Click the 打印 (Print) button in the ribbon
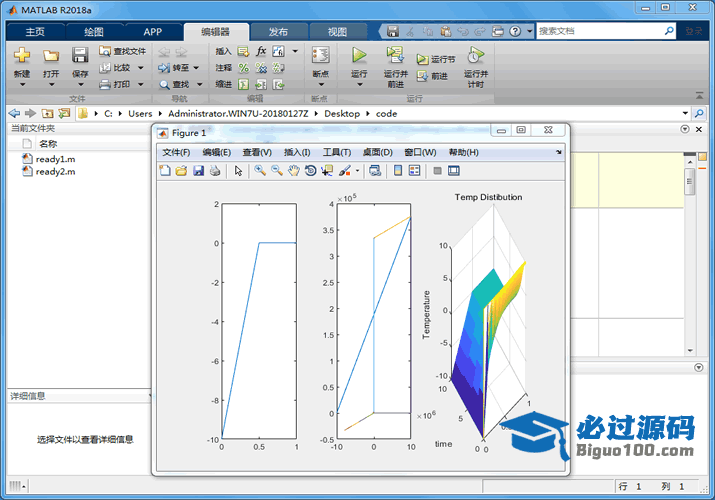Screen dimensions: 715x500 pyautogui.click(x=115, y=84)
